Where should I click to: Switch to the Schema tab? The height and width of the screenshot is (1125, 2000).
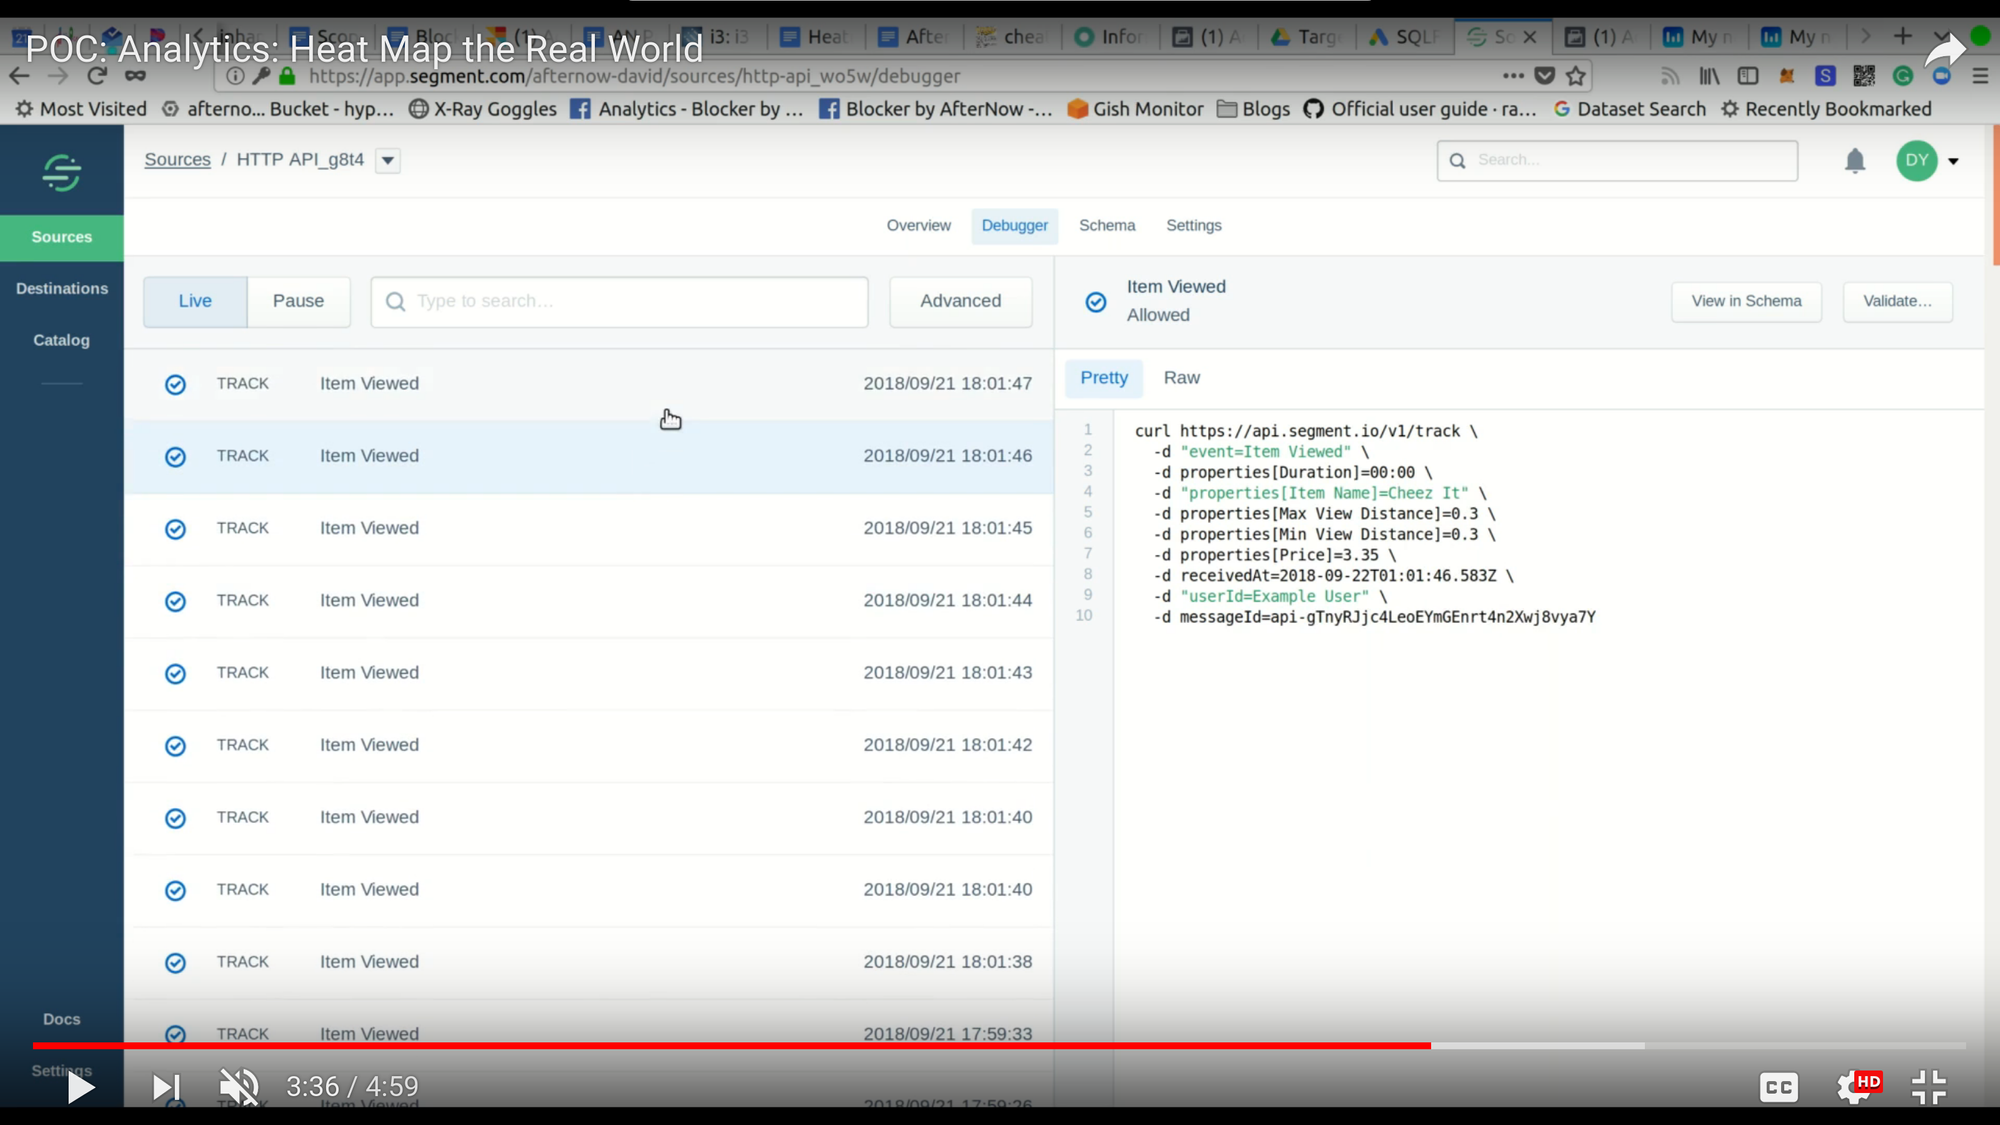1106,226
